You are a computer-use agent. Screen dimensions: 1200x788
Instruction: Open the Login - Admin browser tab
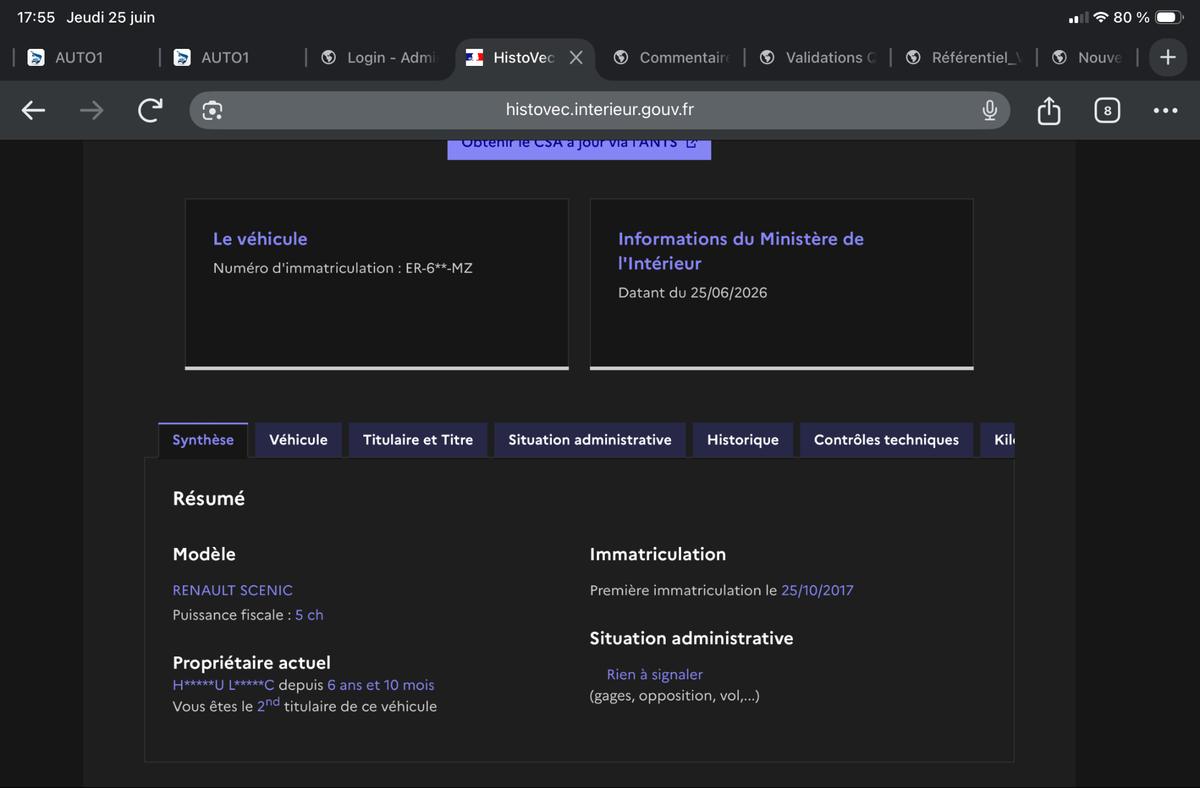[380, 58]
